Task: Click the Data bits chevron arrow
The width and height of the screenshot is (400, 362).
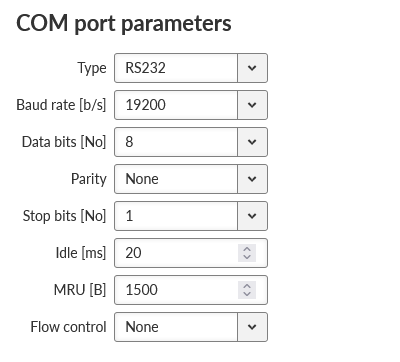Action: click(252, 142)
